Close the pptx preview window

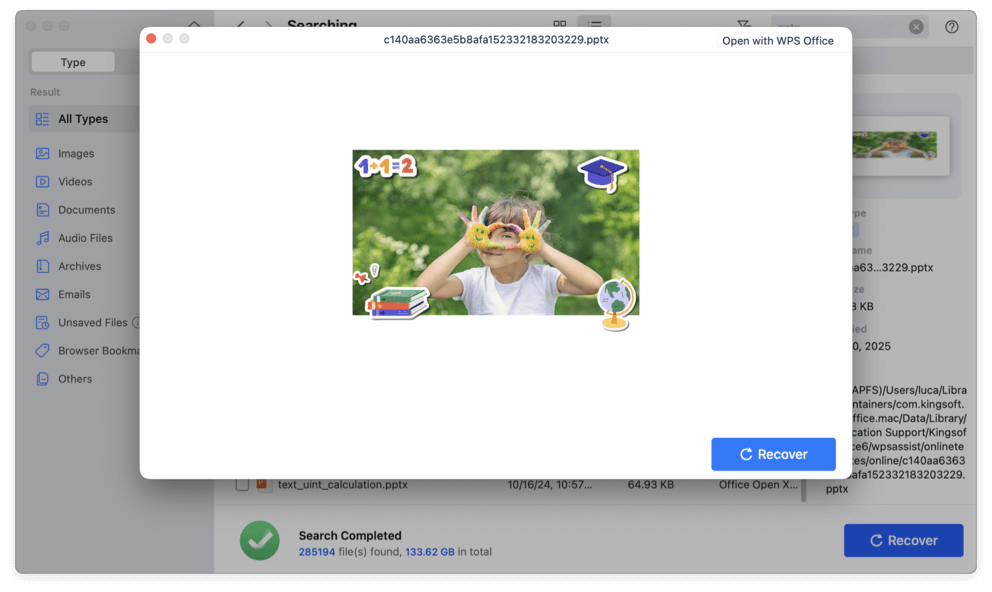pos(151,39)
